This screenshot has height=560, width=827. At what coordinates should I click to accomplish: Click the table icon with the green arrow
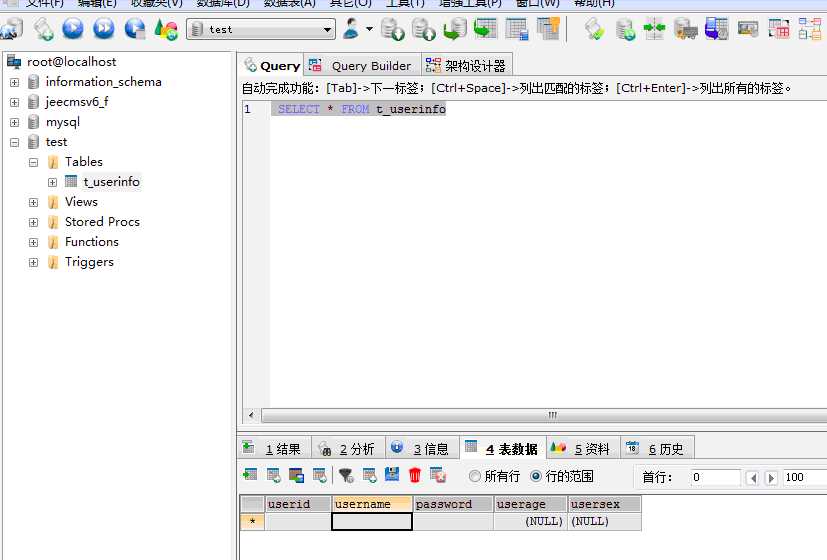[x=485, y=28]
